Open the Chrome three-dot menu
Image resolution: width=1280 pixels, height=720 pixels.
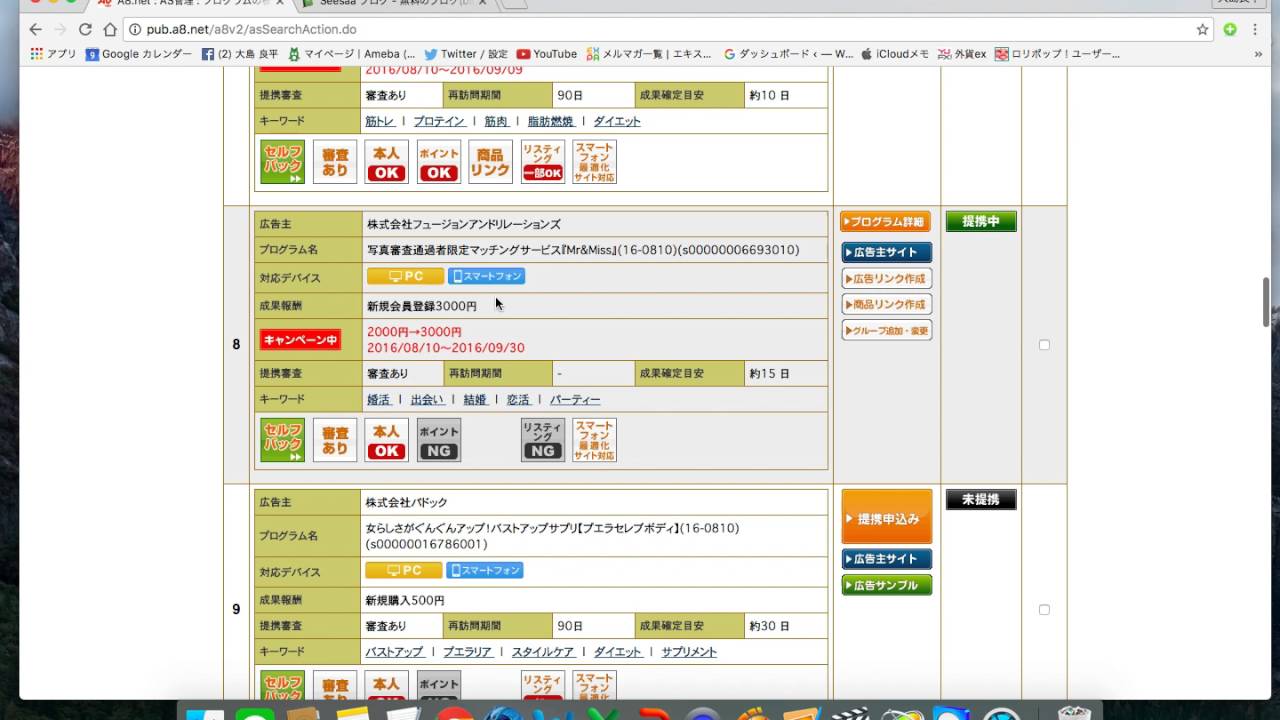coord(1255,30)
